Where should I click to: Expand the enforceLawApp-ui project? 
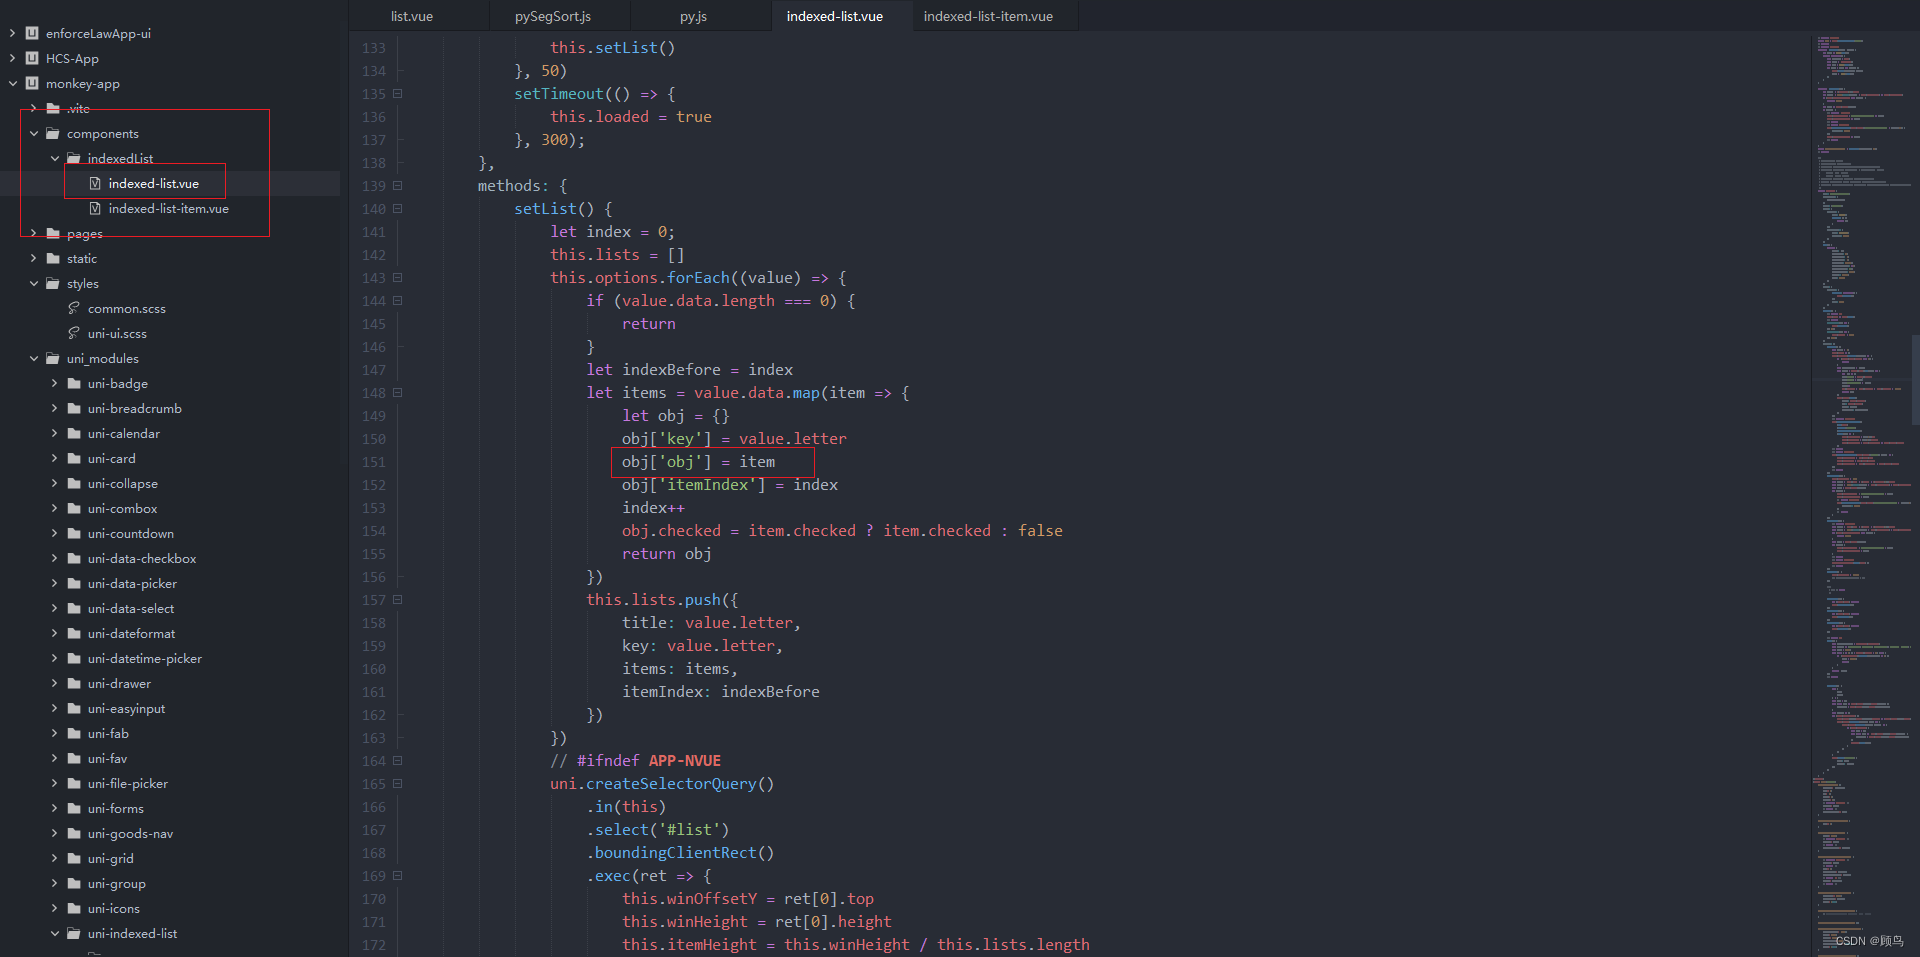pyautogui.click(x=12, y=33)
